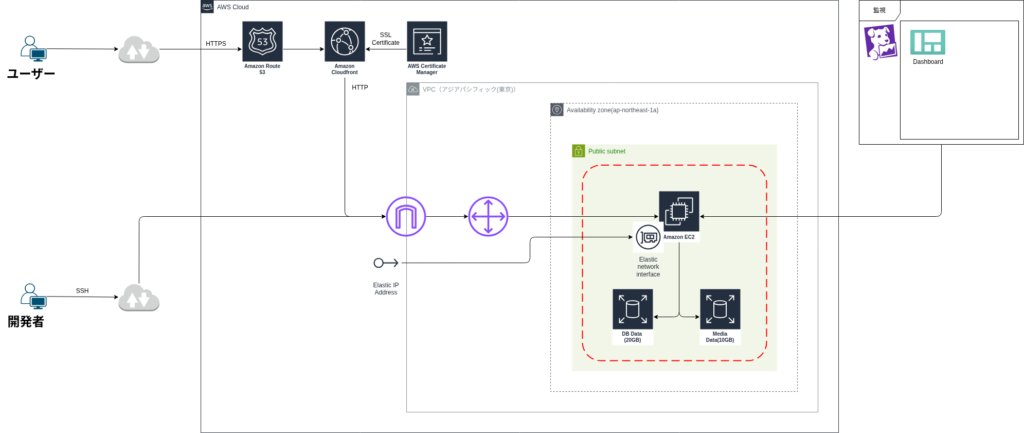Image resolution: width=1024 pixels, height=433 pixels.
Task: Click the Media Data (10GB) volume icon
Action: pyautogui.click(x=720, y=309)
